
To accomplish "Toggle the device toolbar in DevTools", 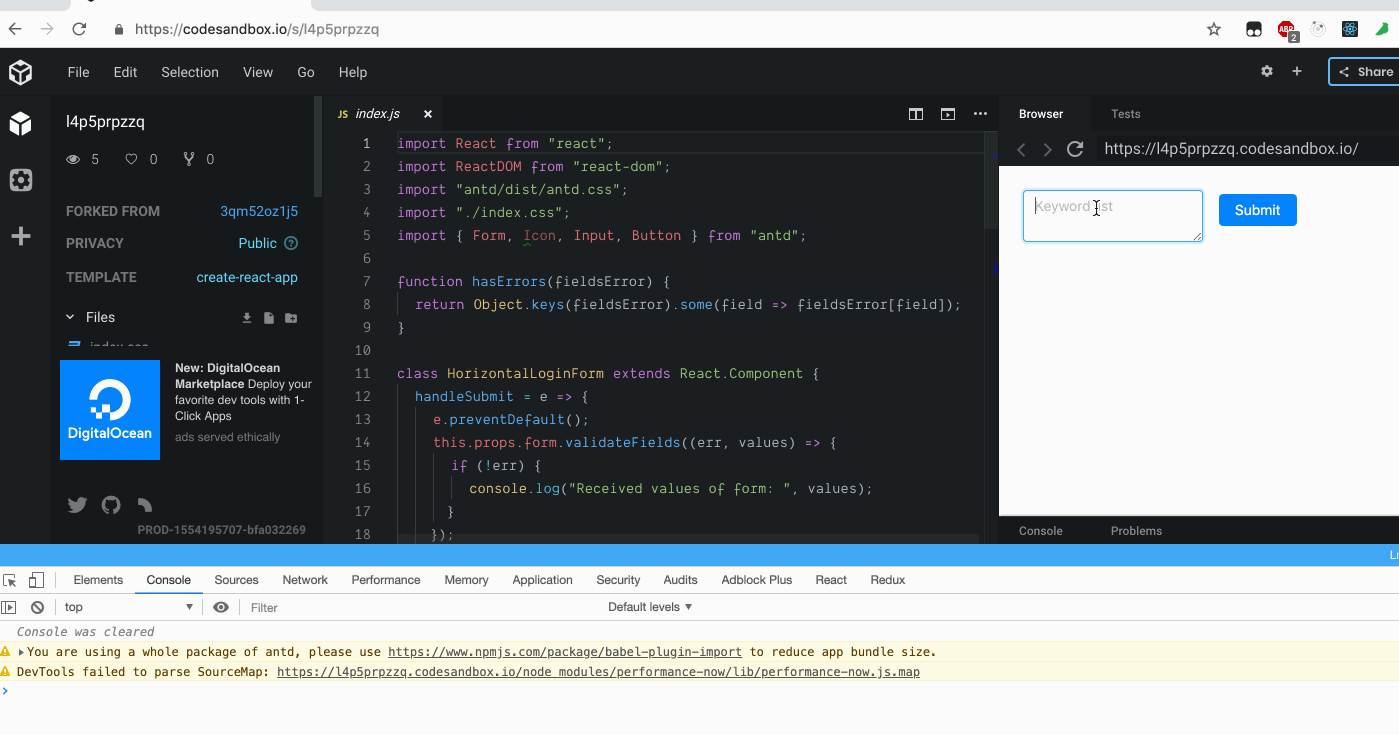I will click(35, 579).
